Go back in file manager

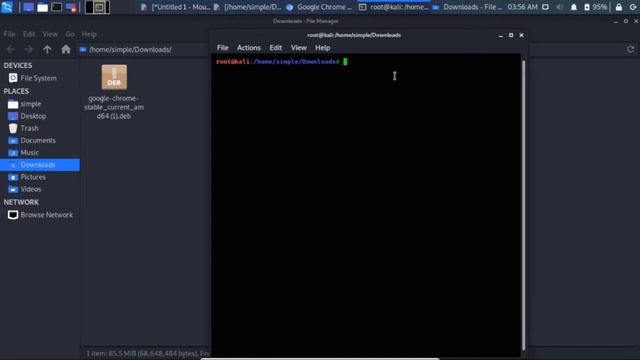[11, 49]
